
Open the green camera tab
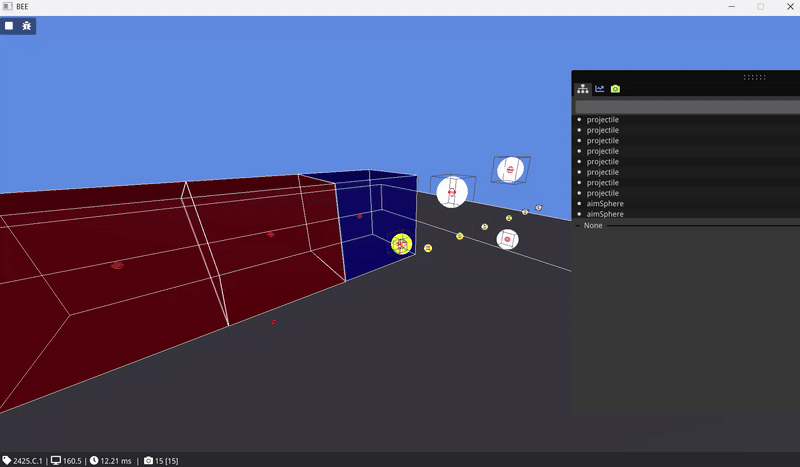(x=615, y=89)
